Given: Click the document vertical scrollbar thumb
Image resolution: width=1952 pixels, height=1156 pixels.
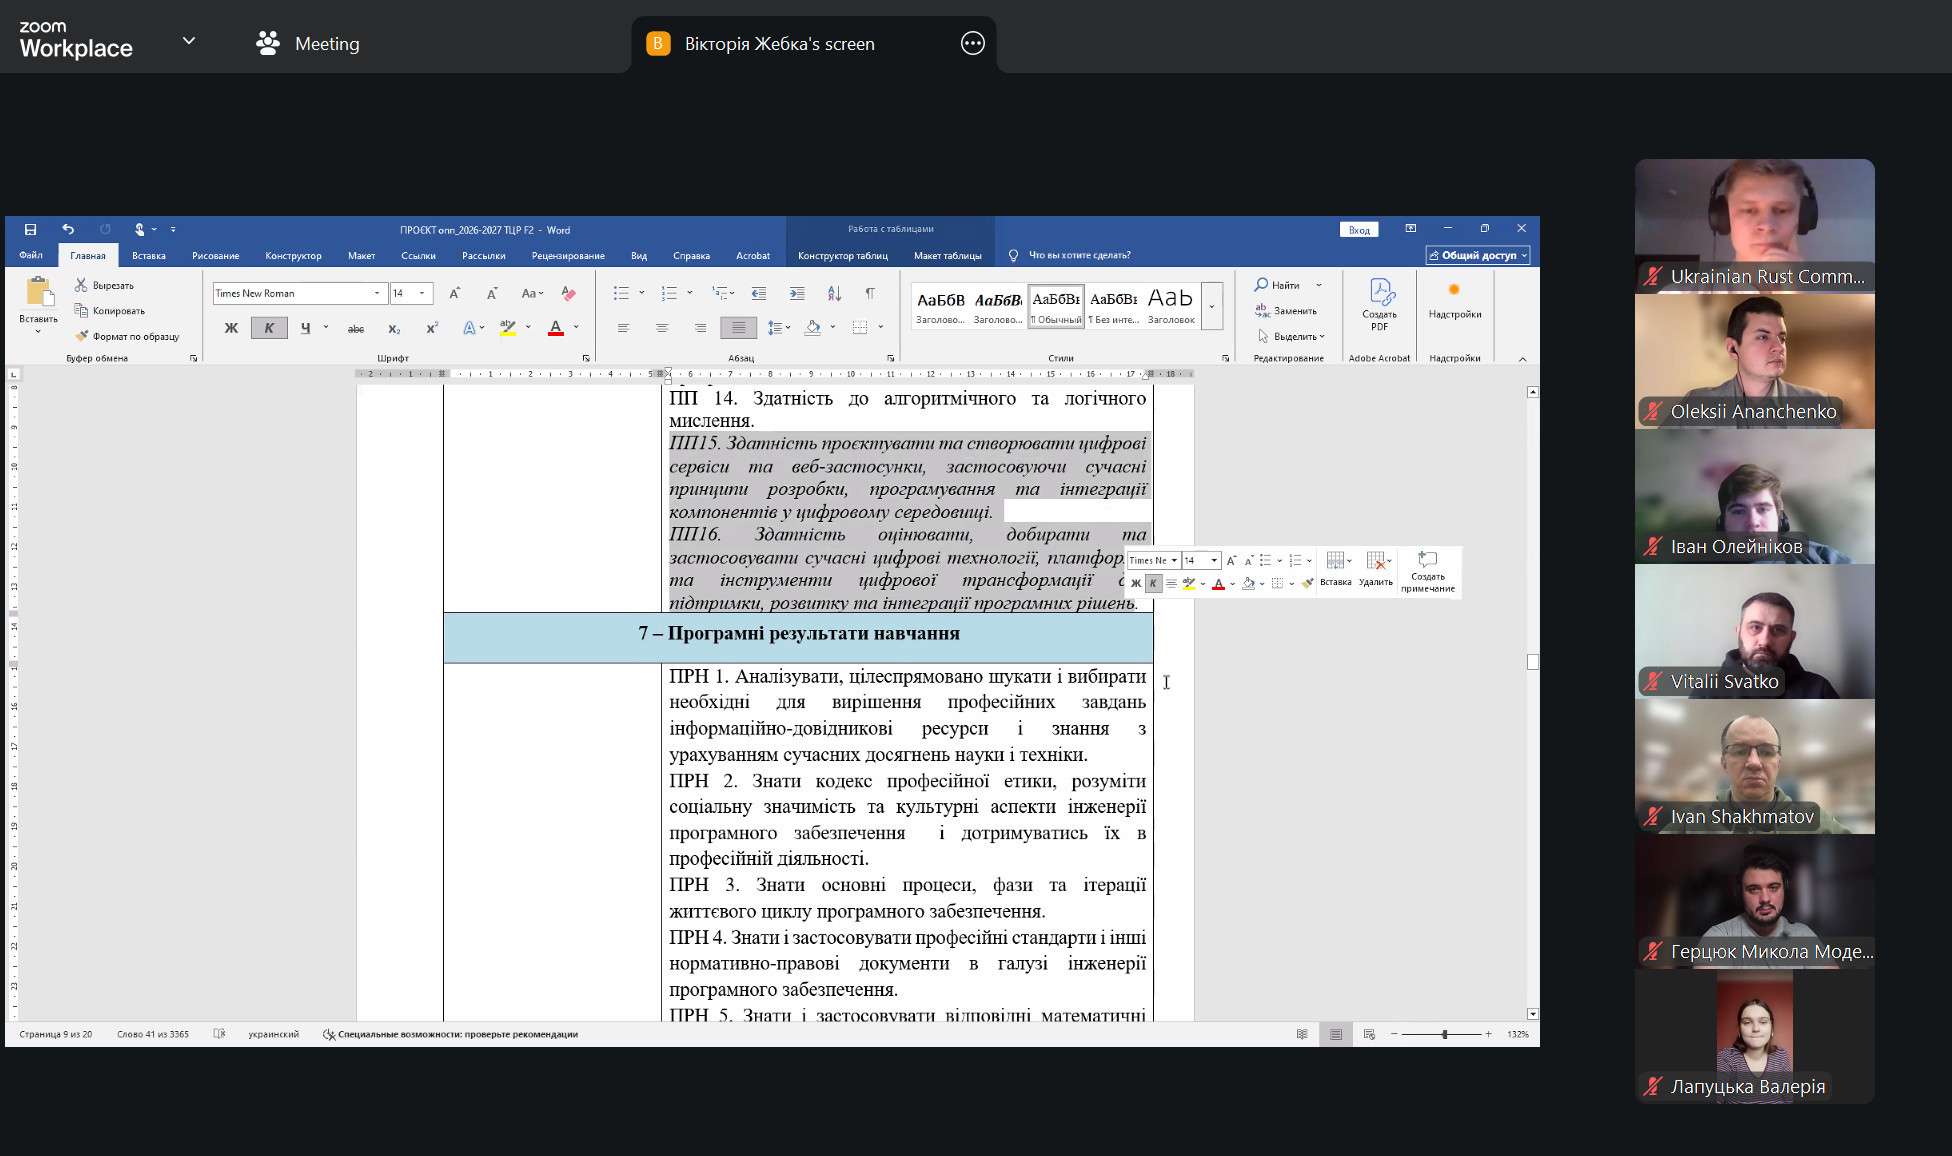Looking at the screenshot, I should pos(1533,662).
